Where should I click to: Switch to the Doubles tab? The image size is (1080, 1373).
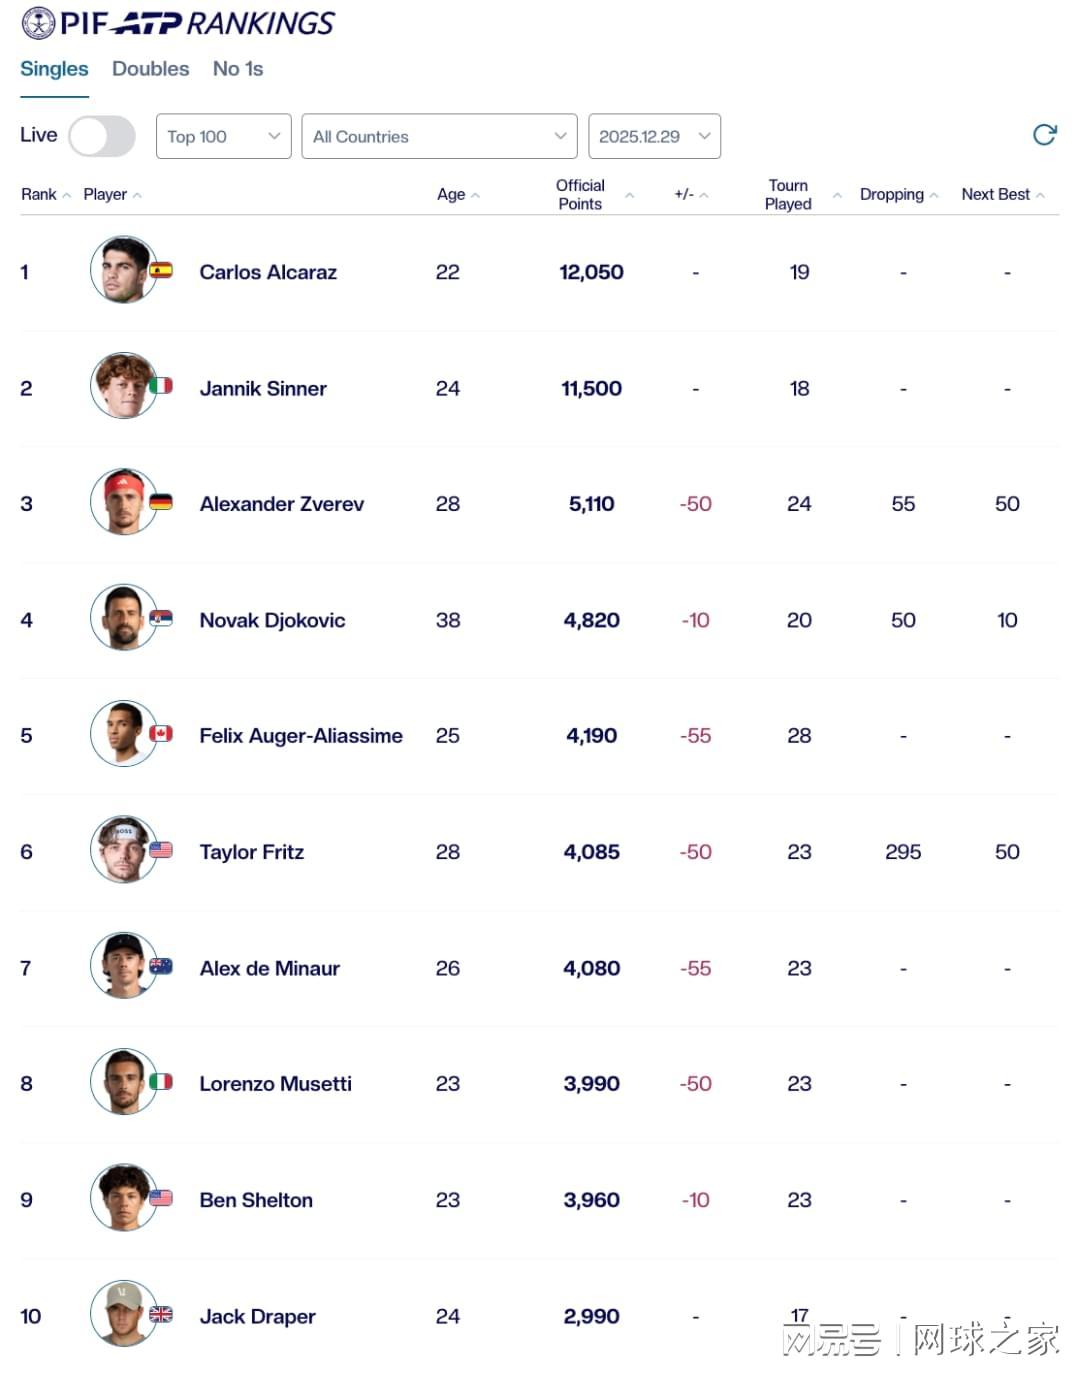pos(150,69)
